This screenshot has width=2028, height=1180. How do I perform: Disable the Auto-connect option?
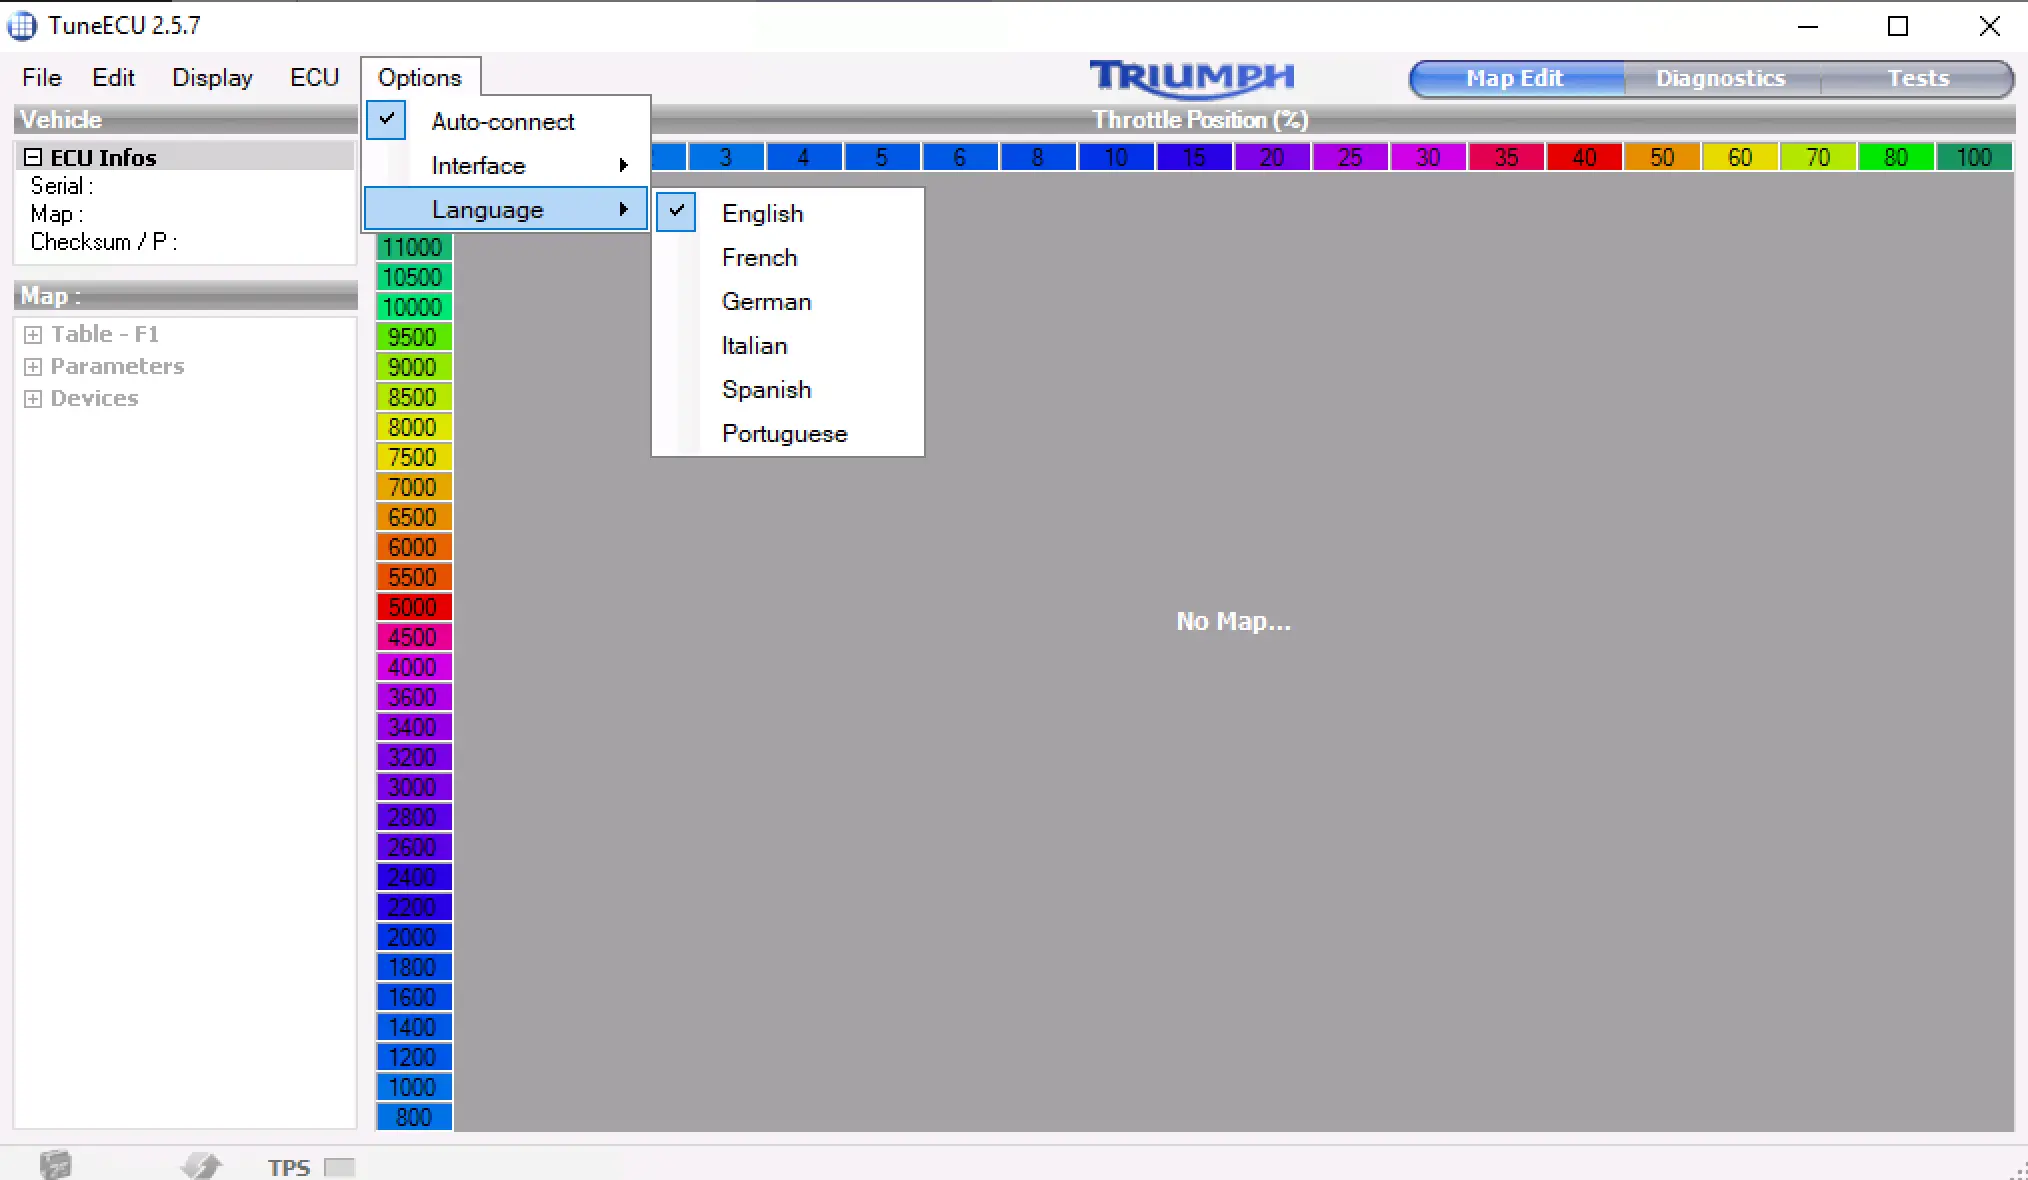tap(386, 120)
